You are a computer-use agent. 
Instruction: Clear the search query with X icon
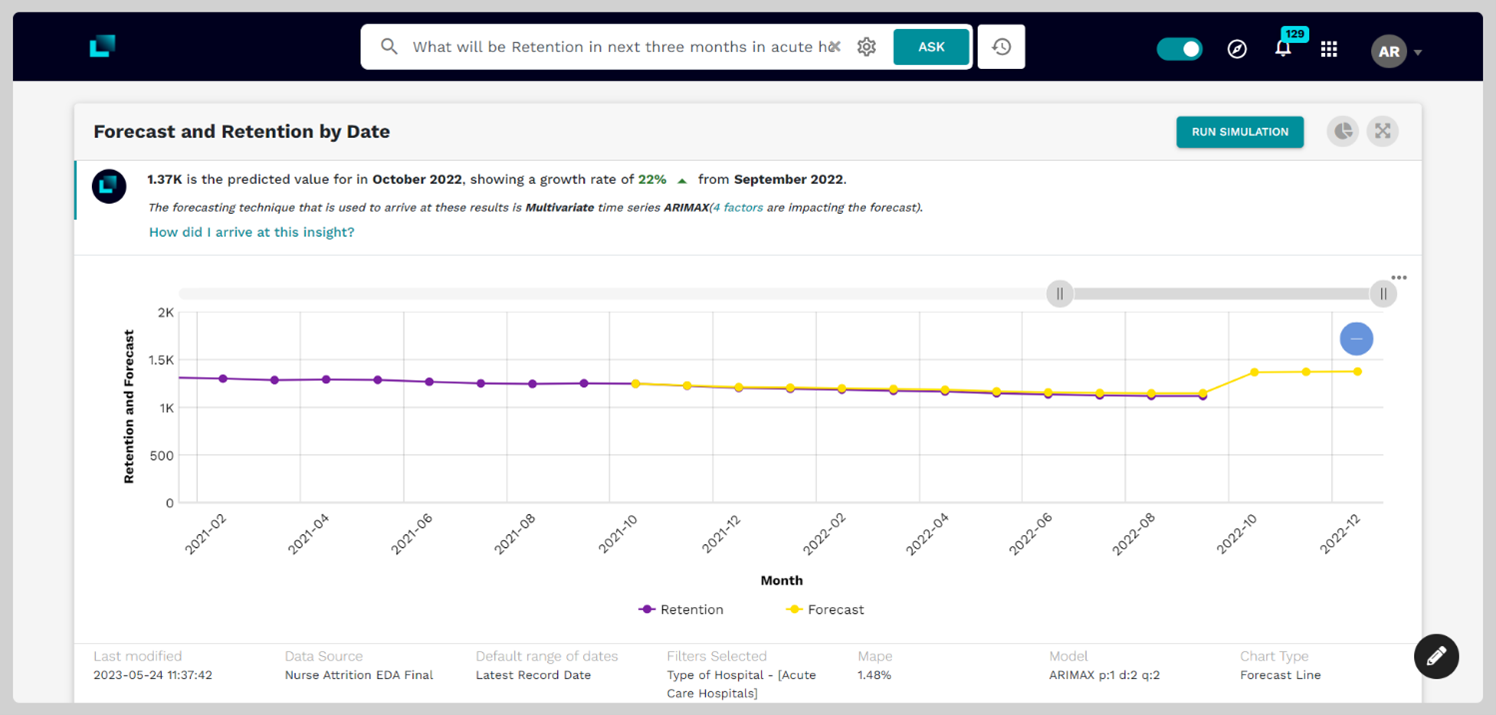834,47
